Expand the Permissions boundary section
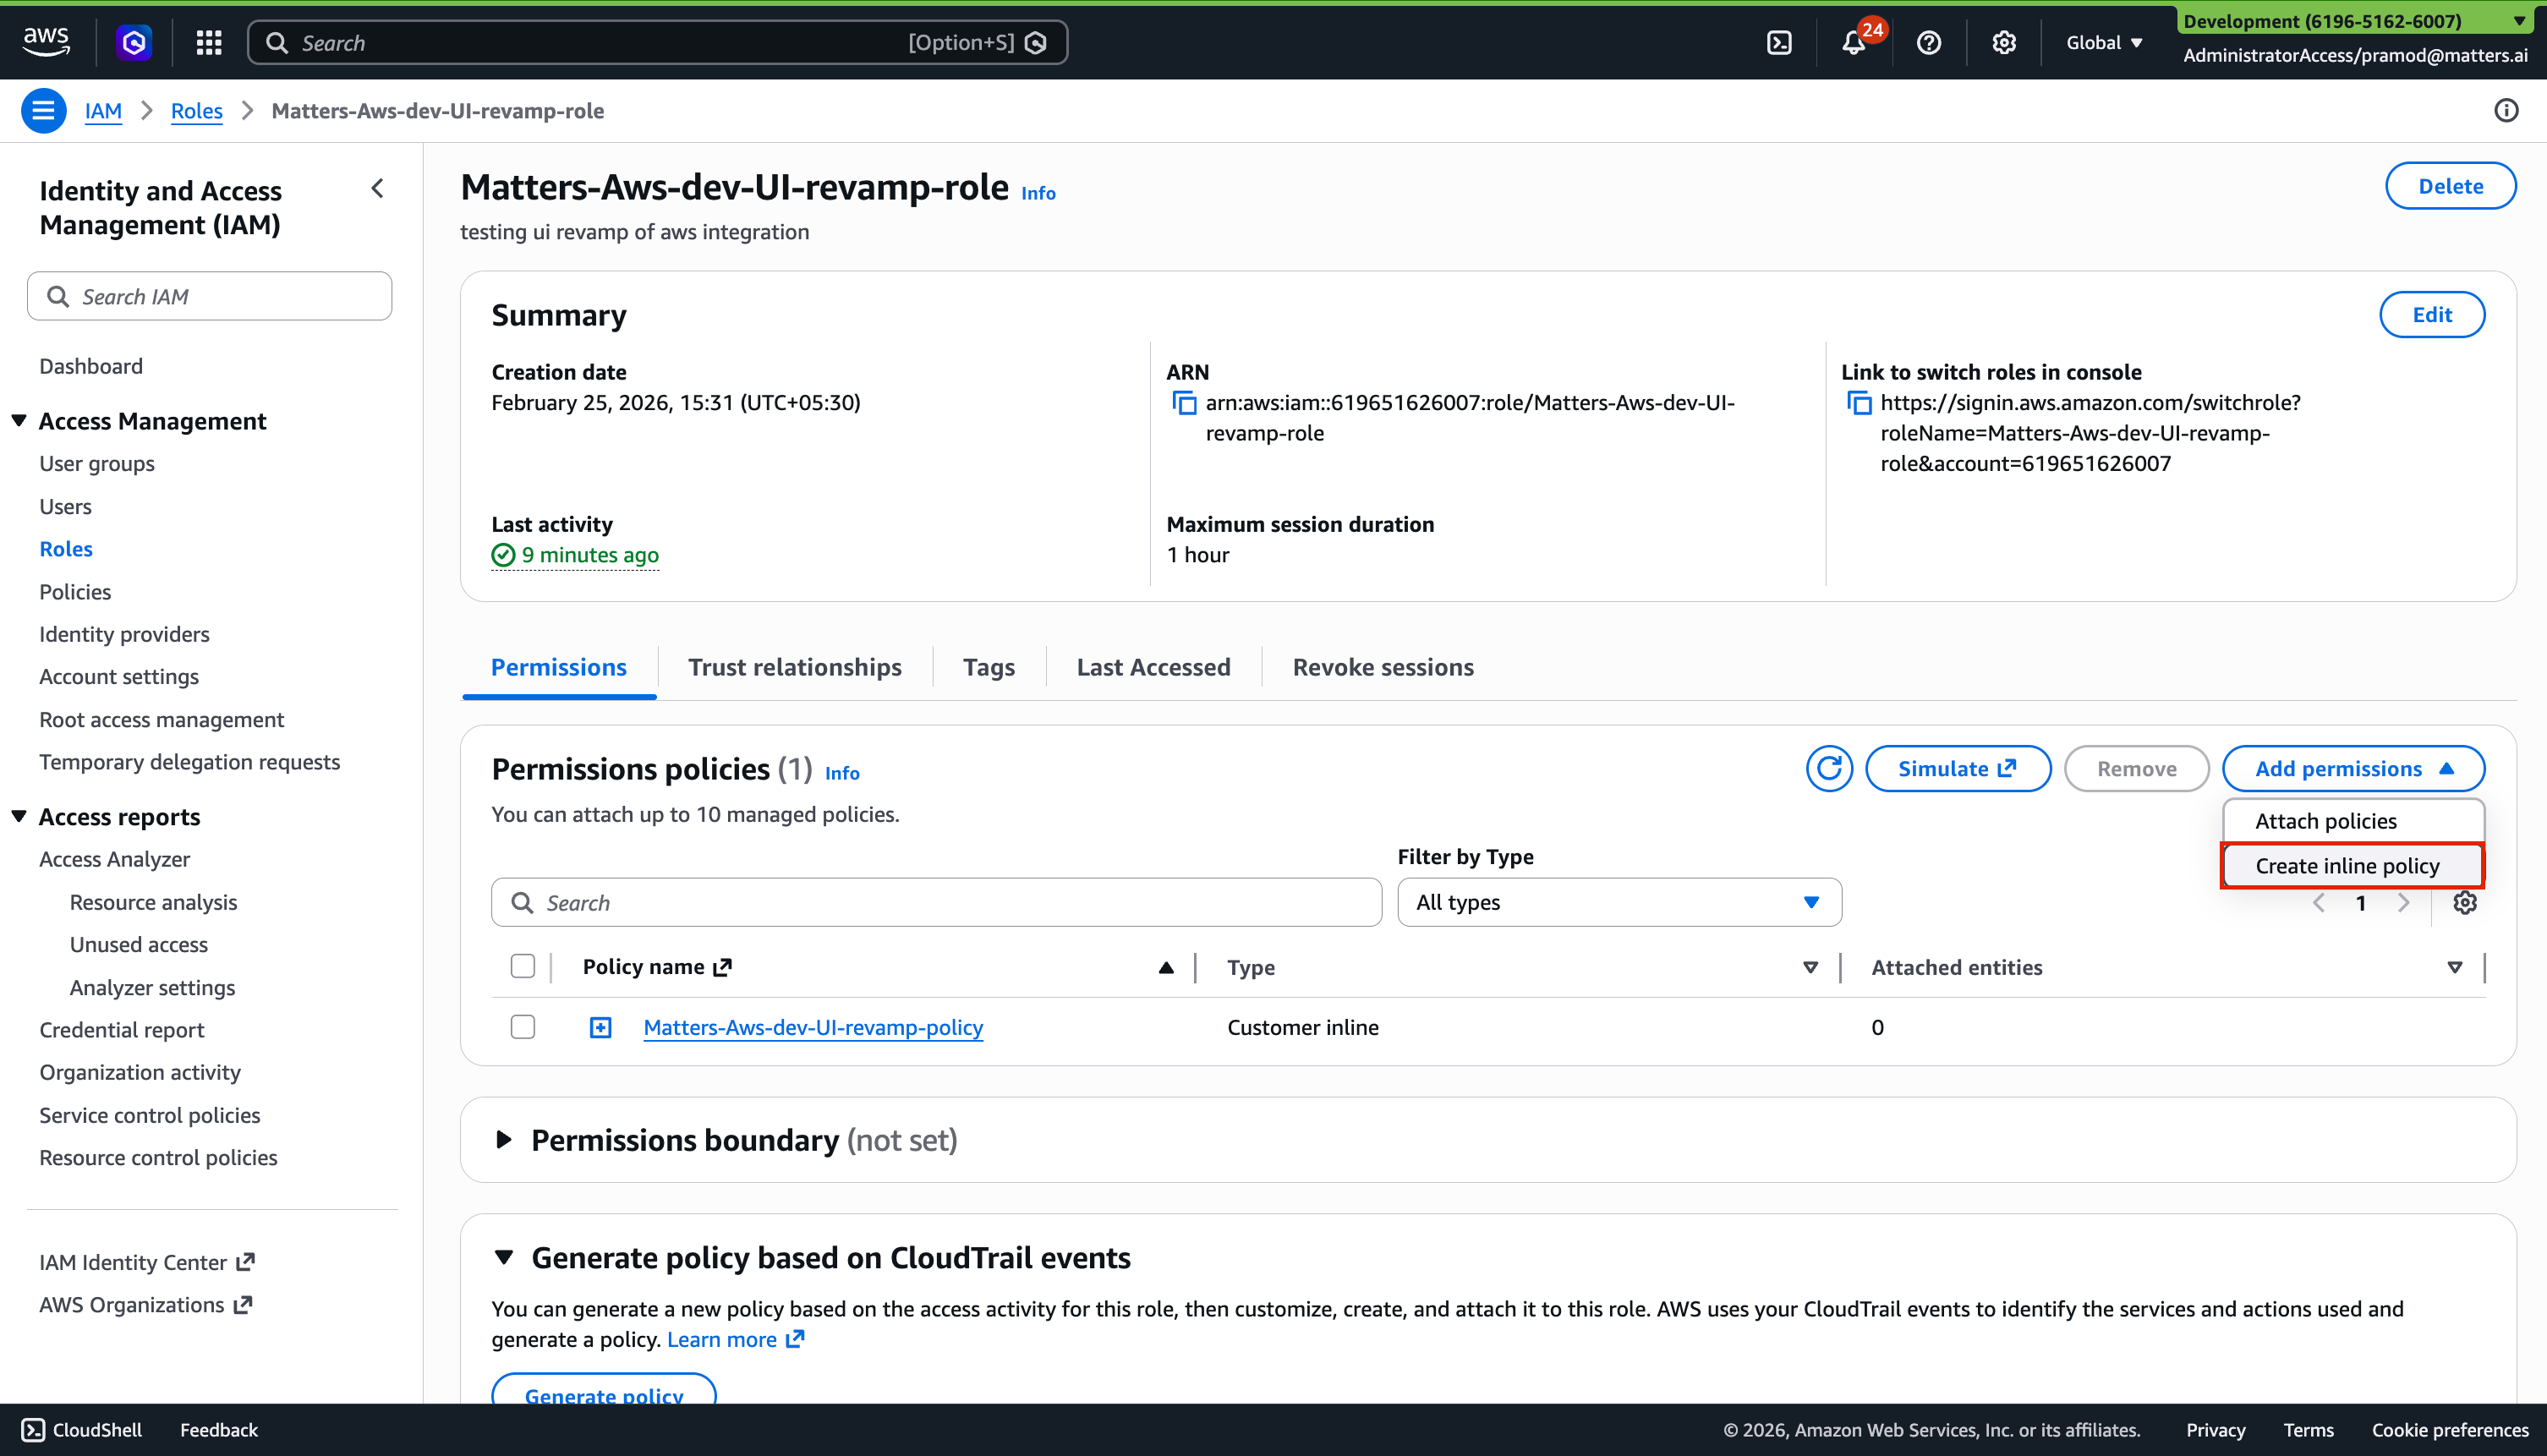 point(504,1140)
